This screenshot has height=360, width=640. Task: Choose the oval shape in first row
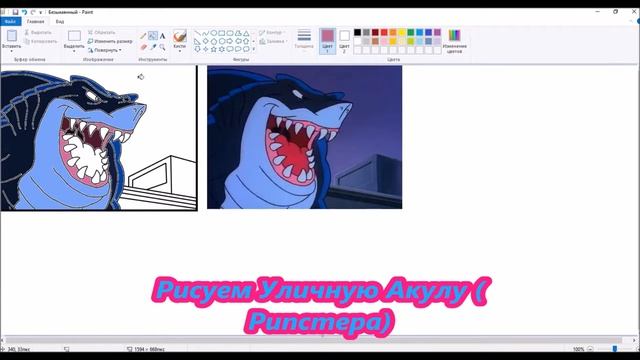pyautogui.click(x=213, y=33)
